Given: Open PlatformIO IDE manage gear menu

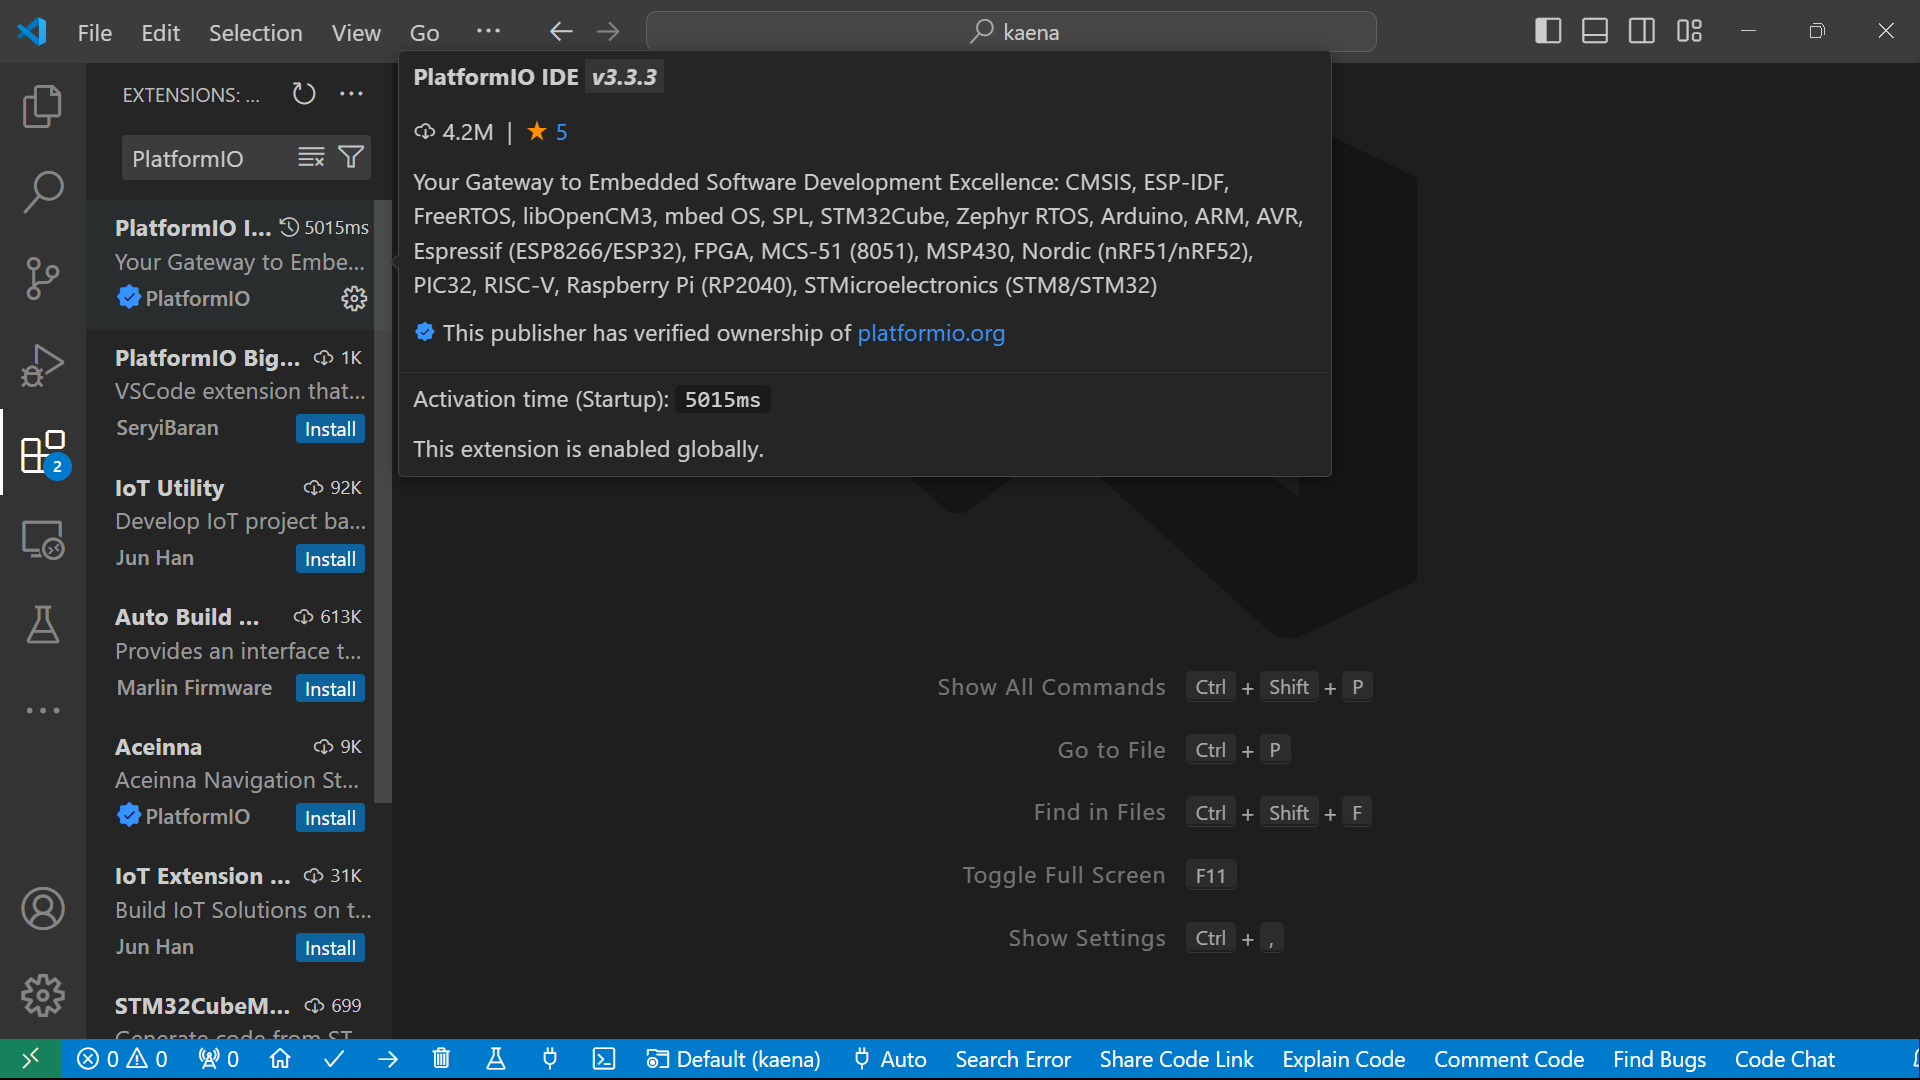Looking at the screenshot, I should click(354, 299).
